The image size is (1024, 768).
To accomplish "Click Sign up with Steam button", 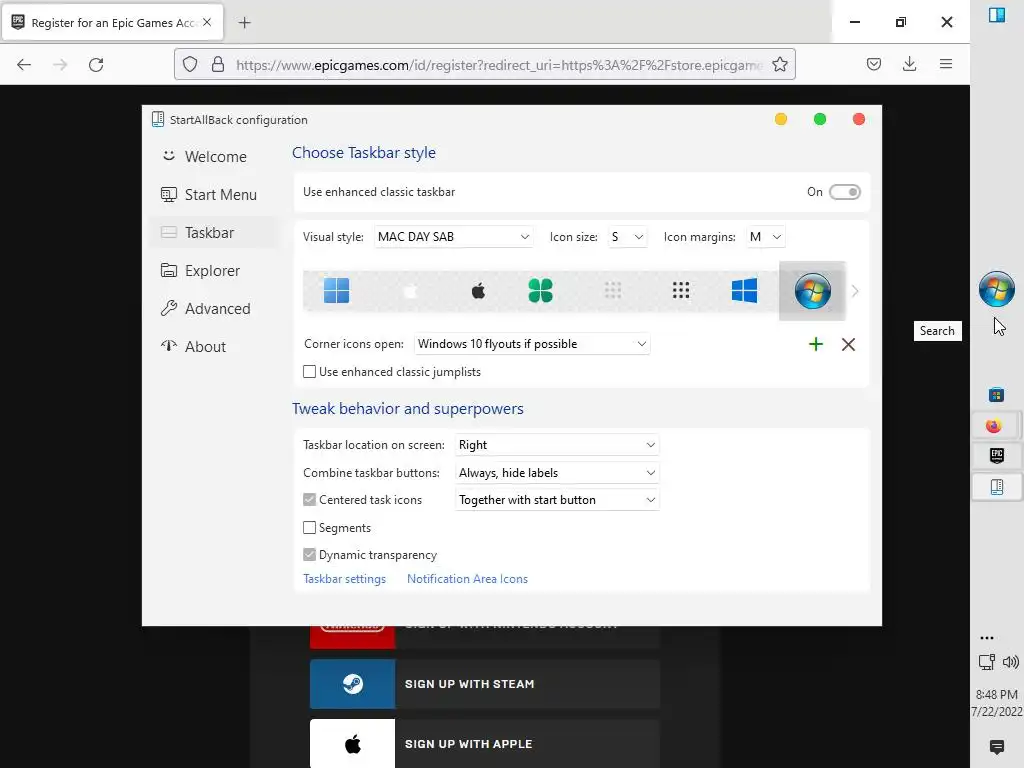I will [x=485, y=684].
